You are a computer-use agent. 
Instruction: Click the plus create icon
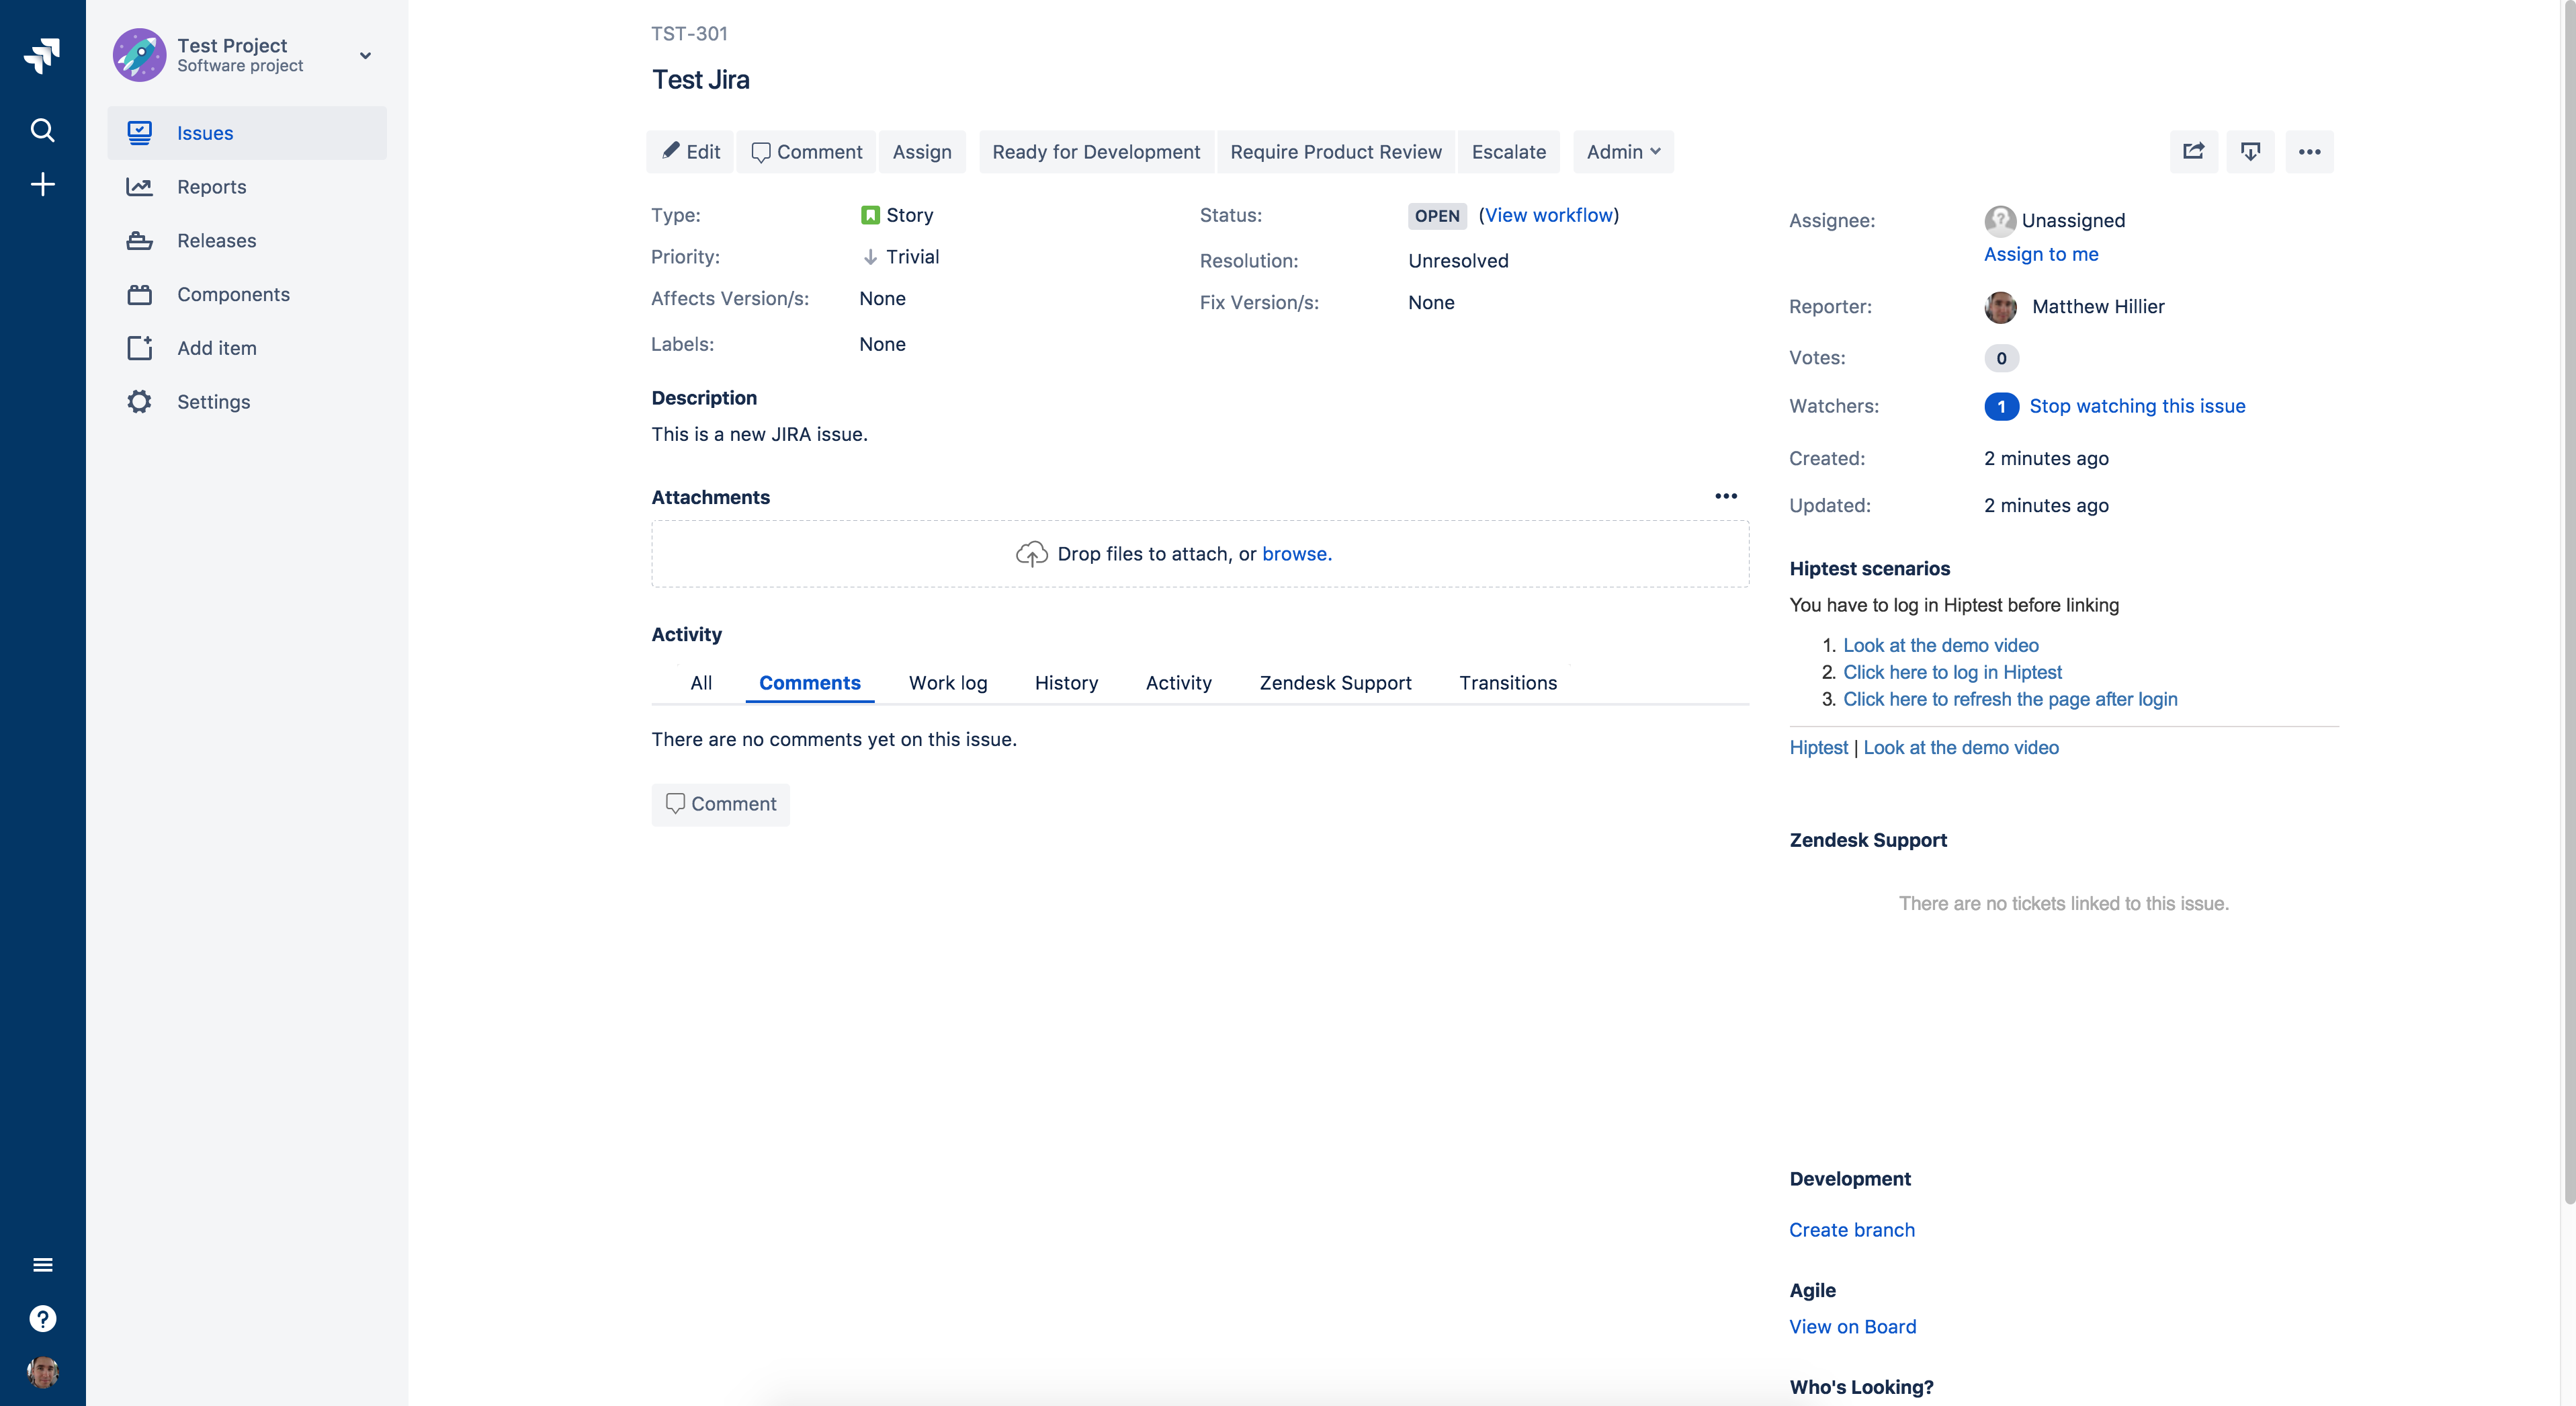pyautogui.click(x=42, y=184)
